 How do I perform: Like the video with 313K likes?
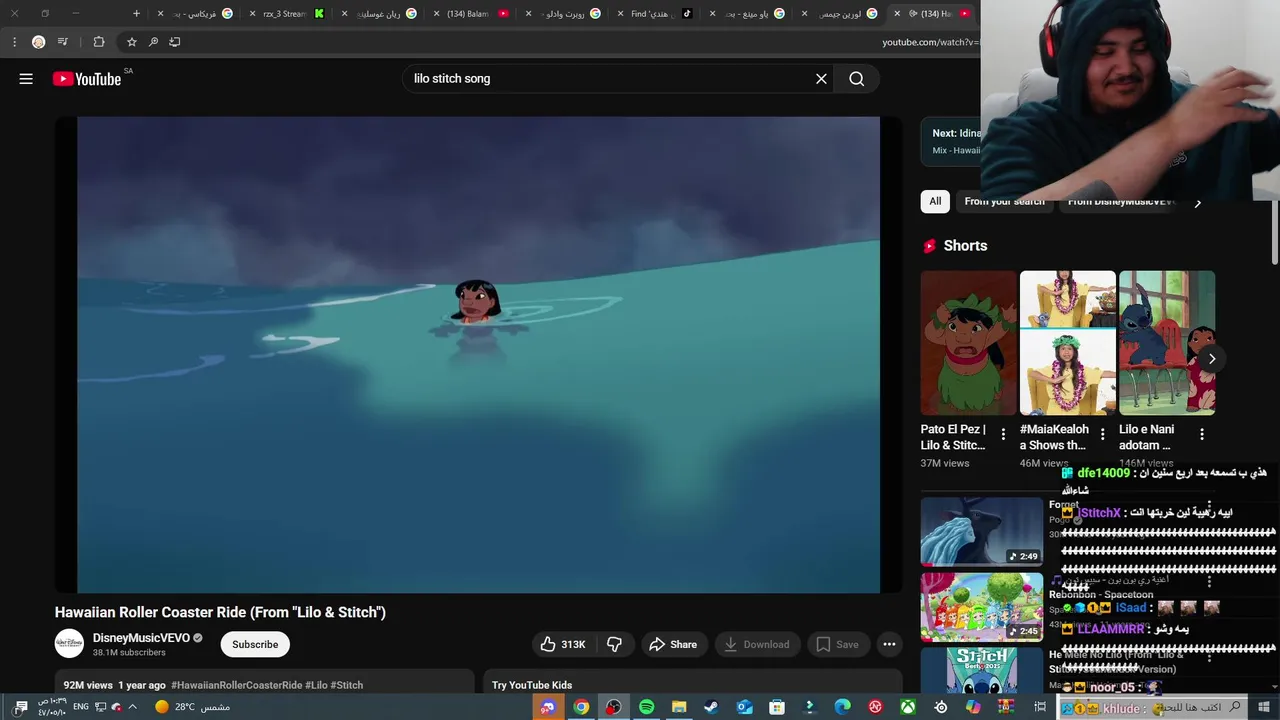coord(563,645)
